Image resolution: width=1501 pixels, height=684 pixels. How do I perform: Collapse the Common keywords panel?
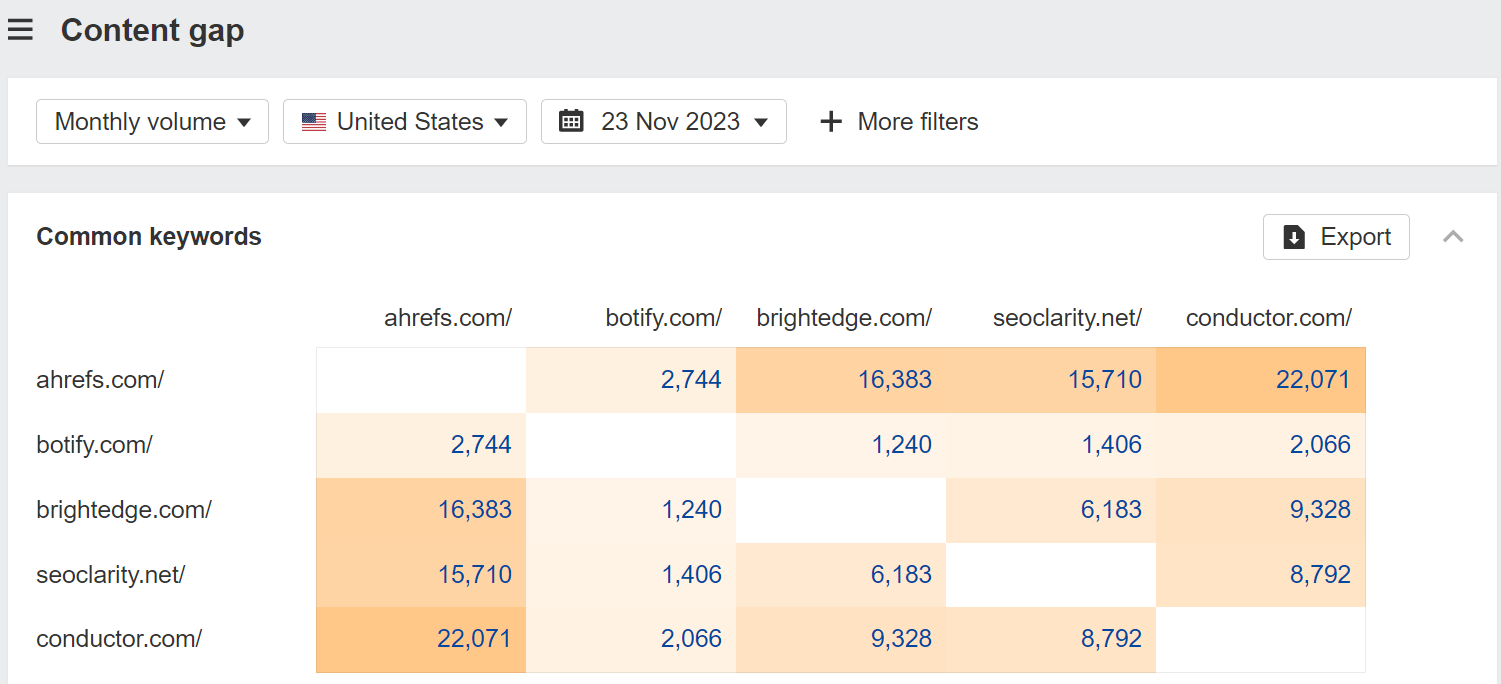pos(1452,237)
